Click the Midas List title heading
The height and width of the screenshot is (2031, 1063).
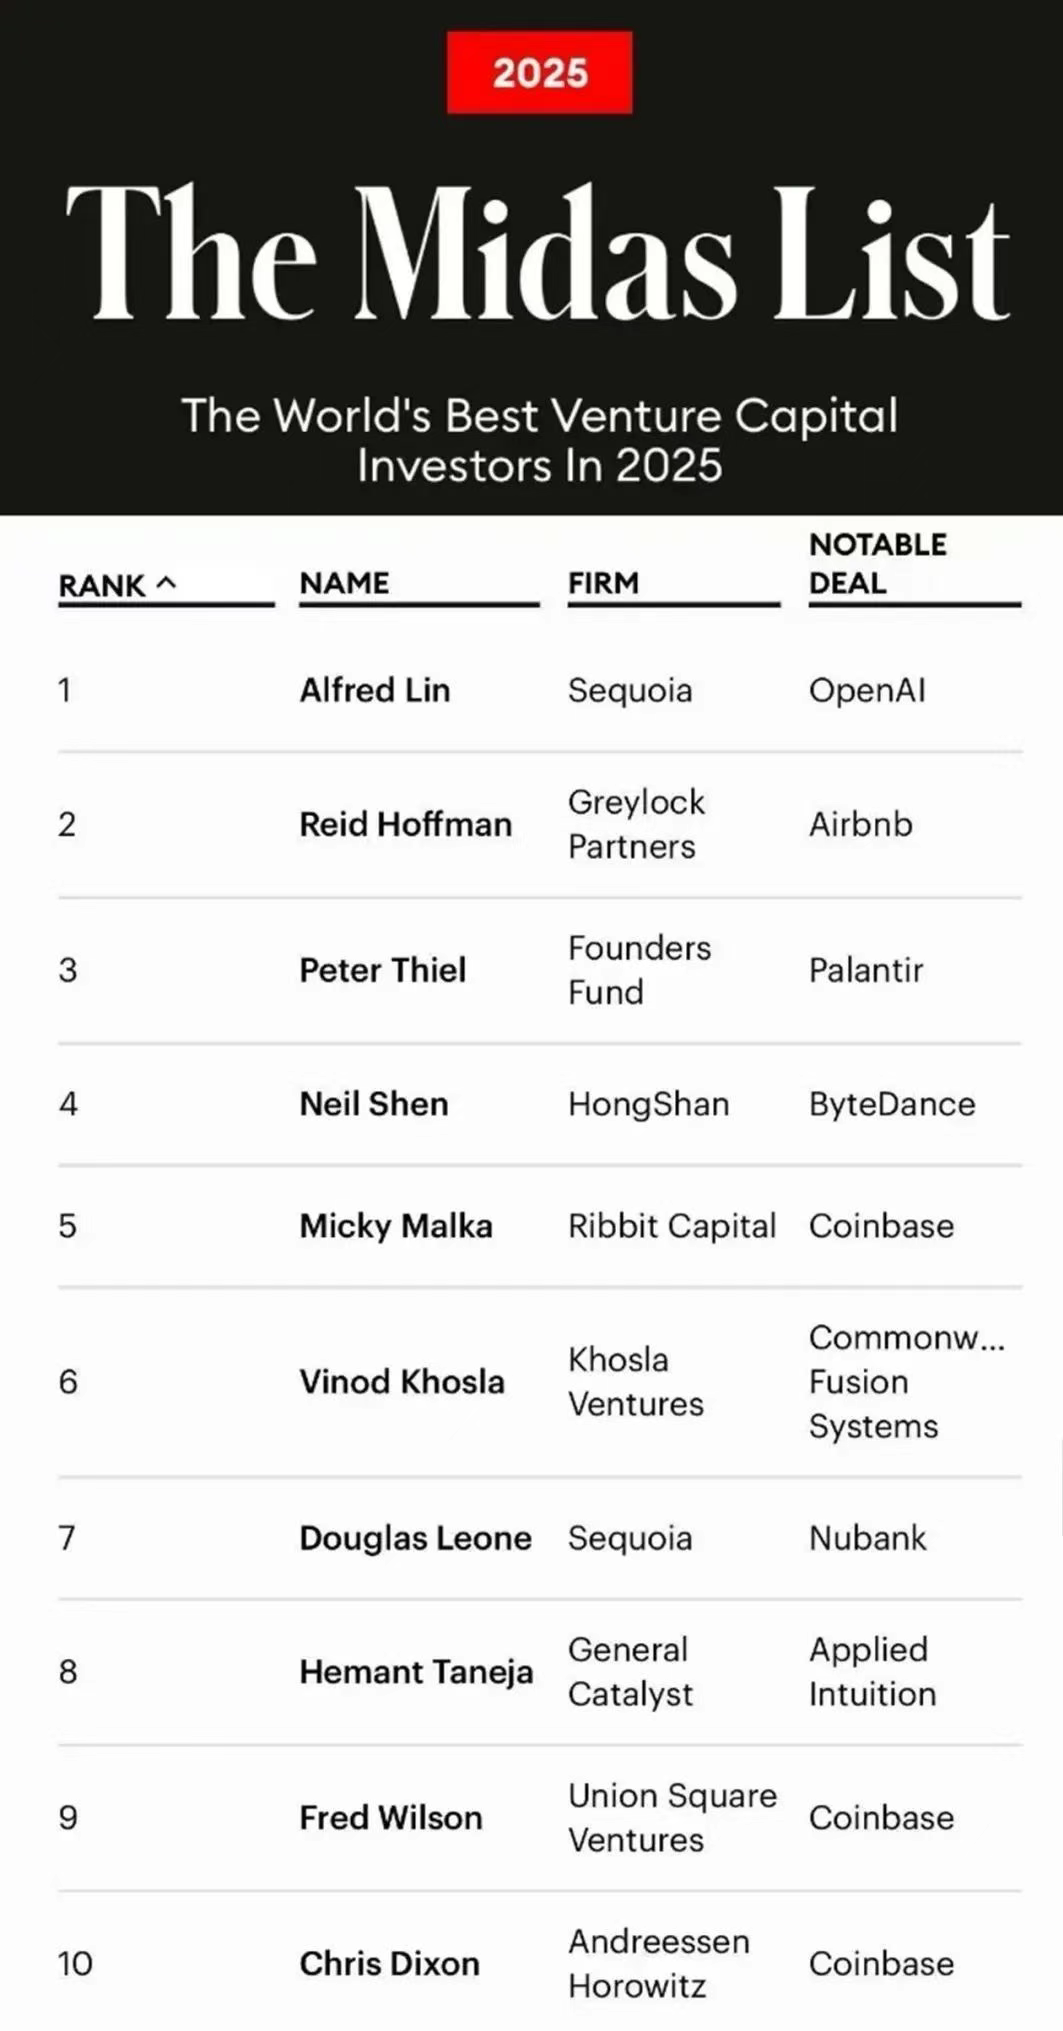coord(538,255)
